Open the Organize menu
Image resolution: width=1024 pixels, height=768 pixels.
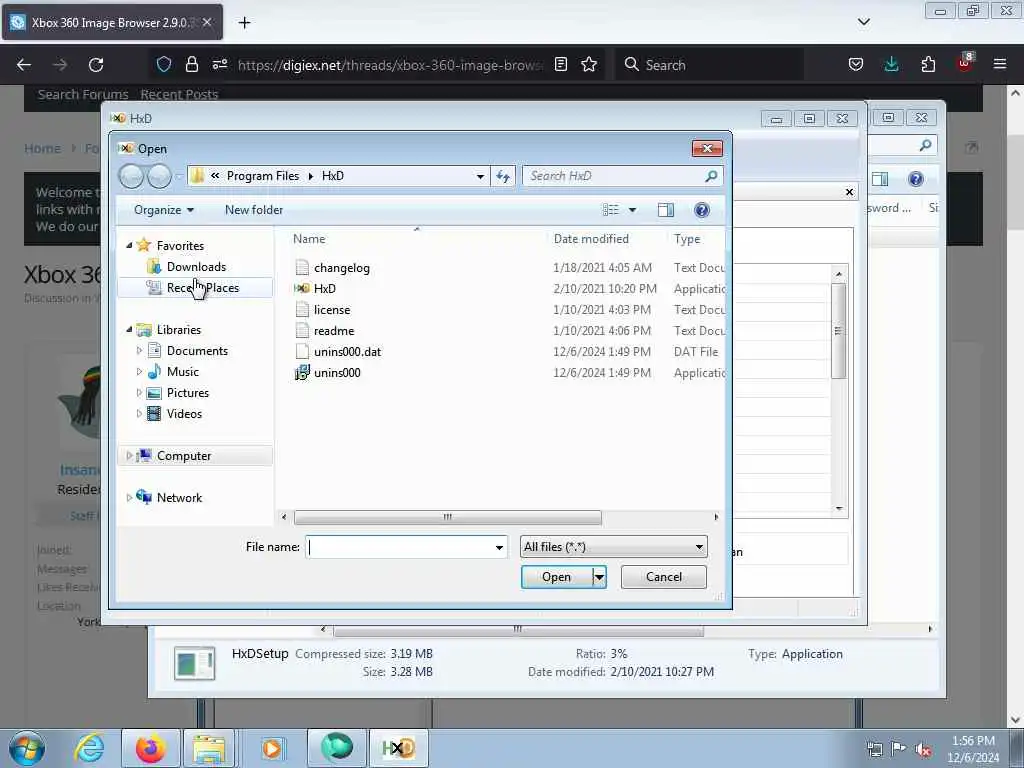pyautogui.click(x=164, y=210)
